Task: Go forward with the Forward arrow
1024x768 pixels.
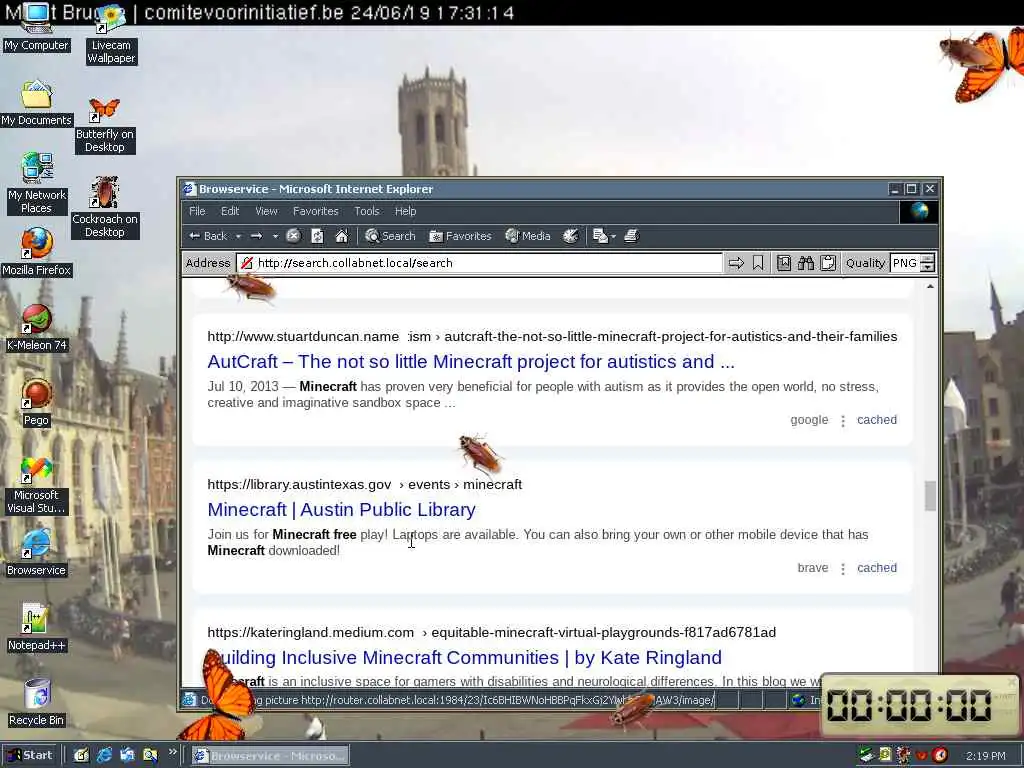Action: click(x=257, y=236)
